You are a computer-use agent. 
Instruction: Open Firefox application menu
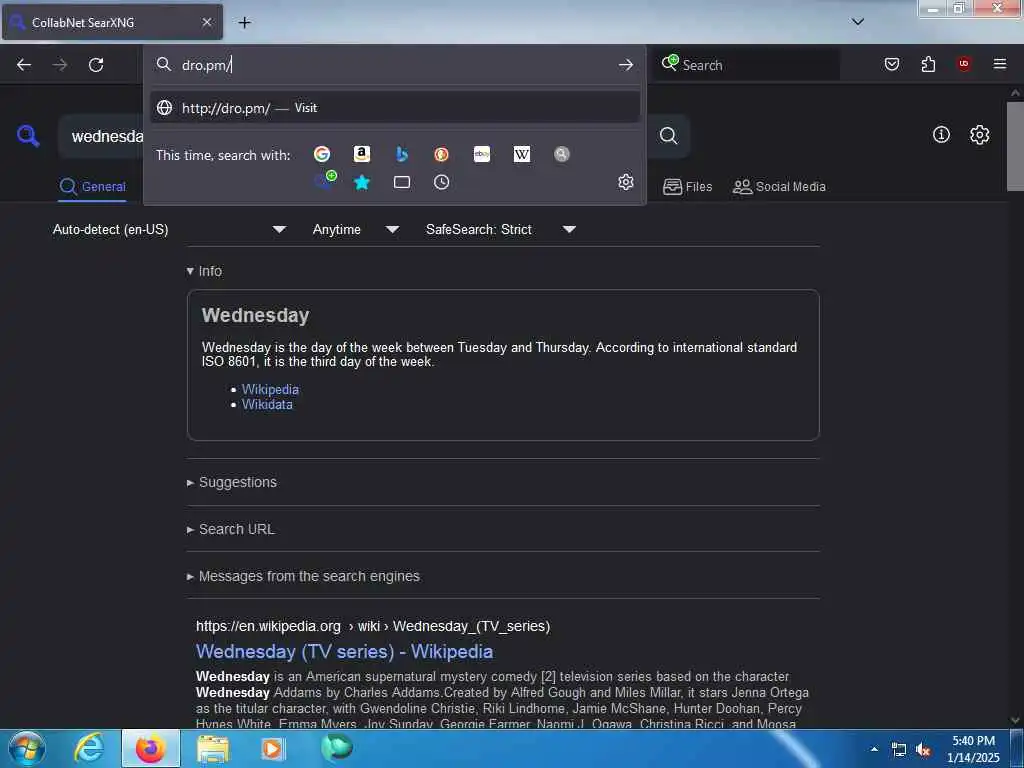pyautogui.click(x=1000, y=64)
